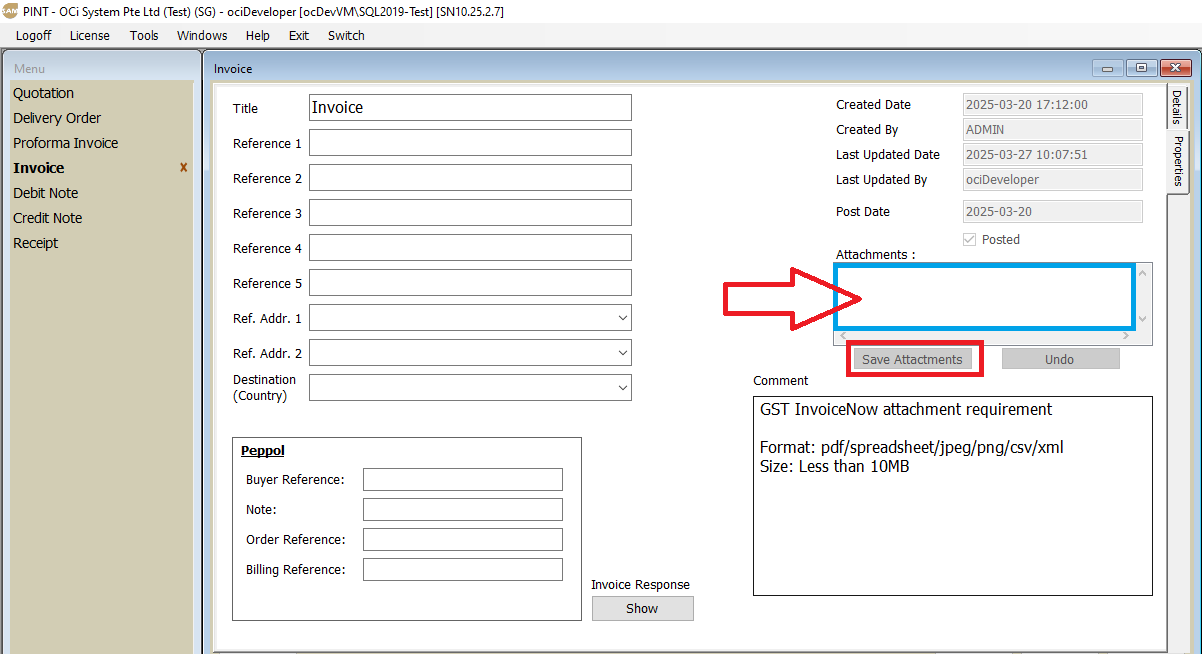The width and height of the screenshot is (1202, 654).
Task: Minimize the Invoice sub-window
Action: [1107, 68]
